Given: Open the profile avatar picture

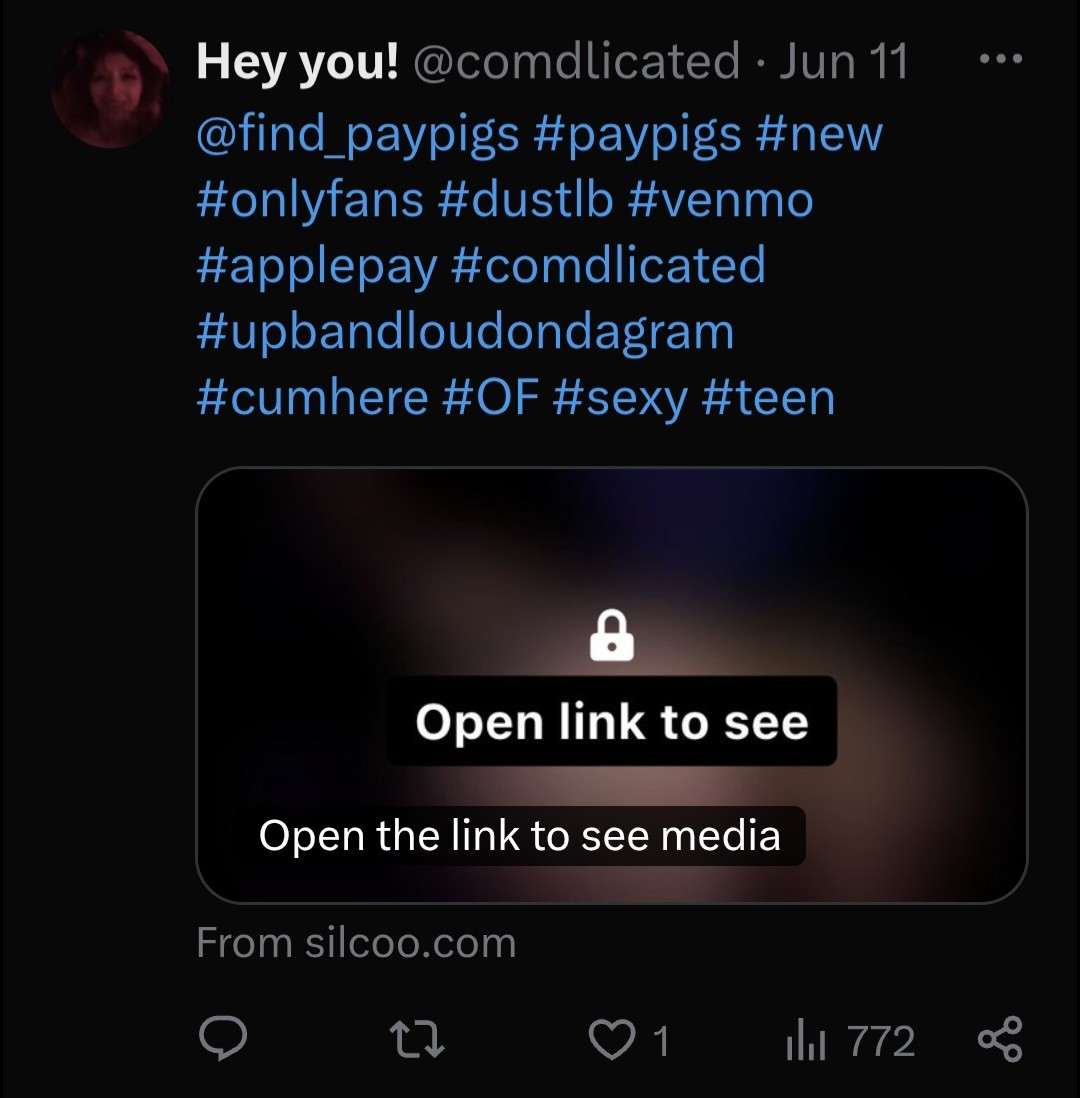Looking at the screenshot, I should 111,89.
